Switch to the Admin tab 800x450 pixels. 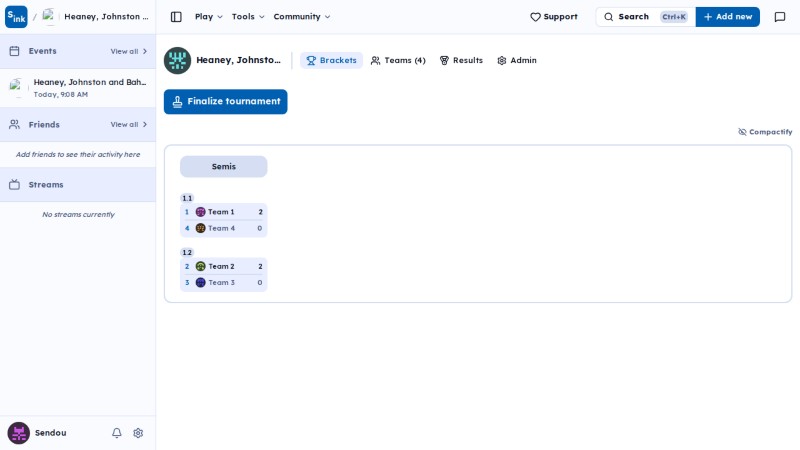point(517,60)
